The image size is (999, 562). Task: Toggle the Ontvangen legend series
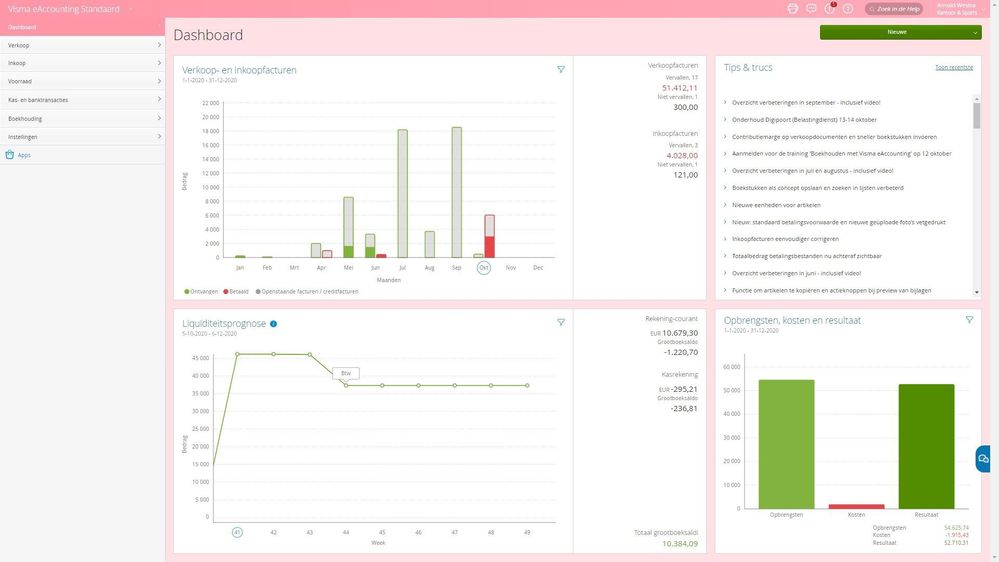[201, 292]
